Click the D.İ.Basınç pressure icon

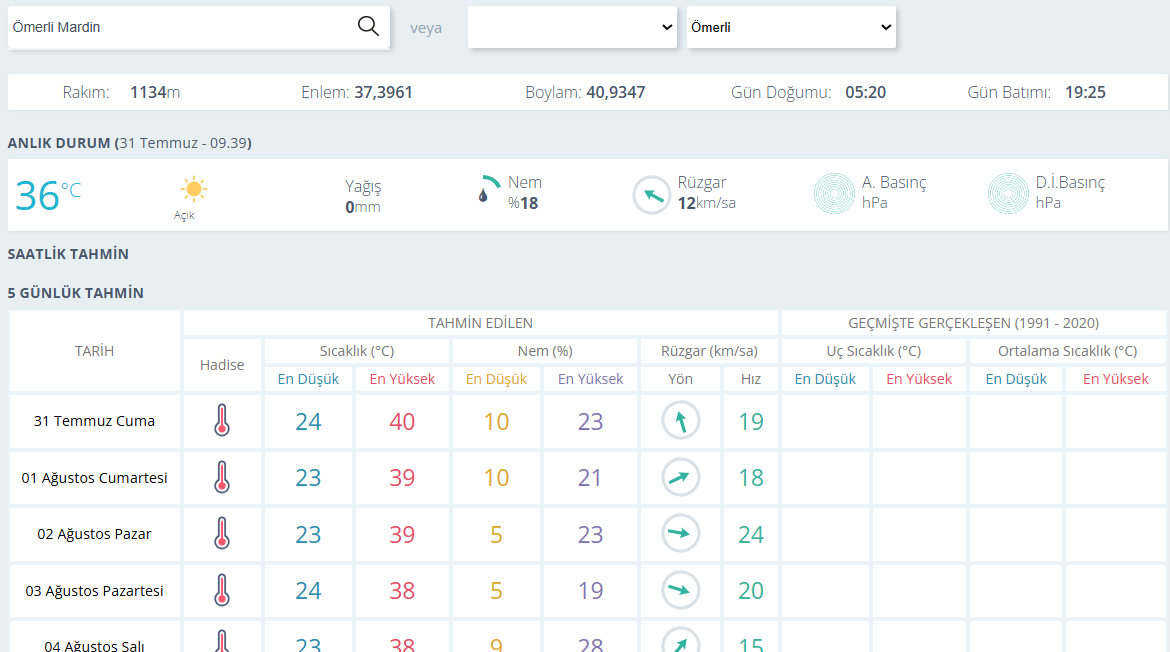coord(1008,194)
